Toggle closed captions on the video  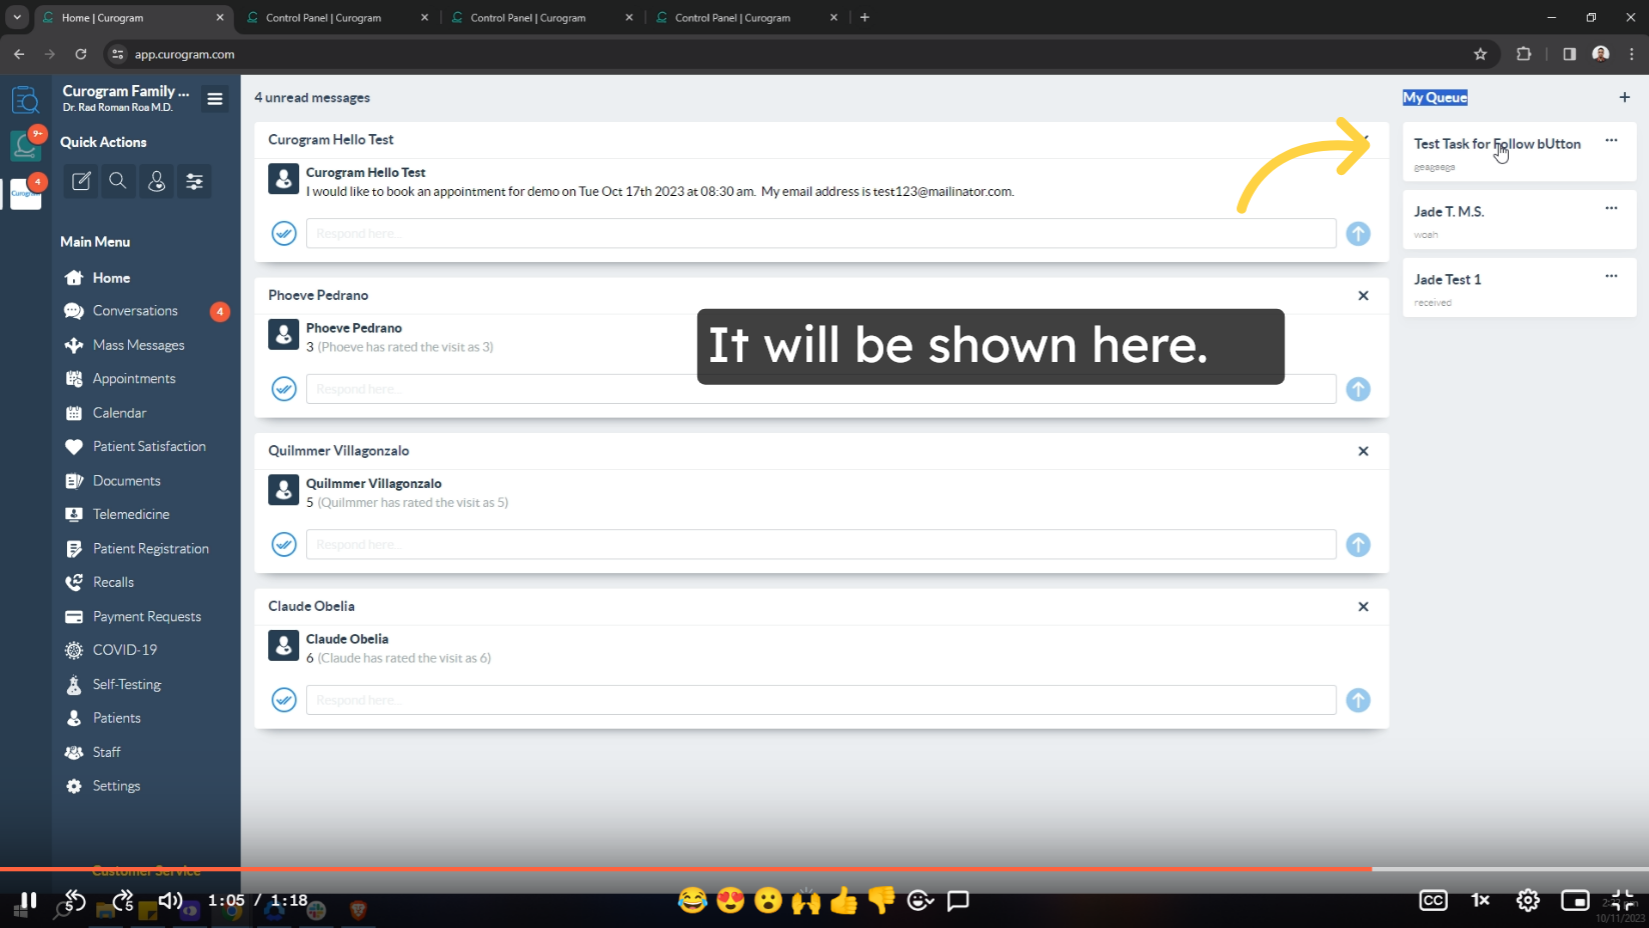(1432, 901)
